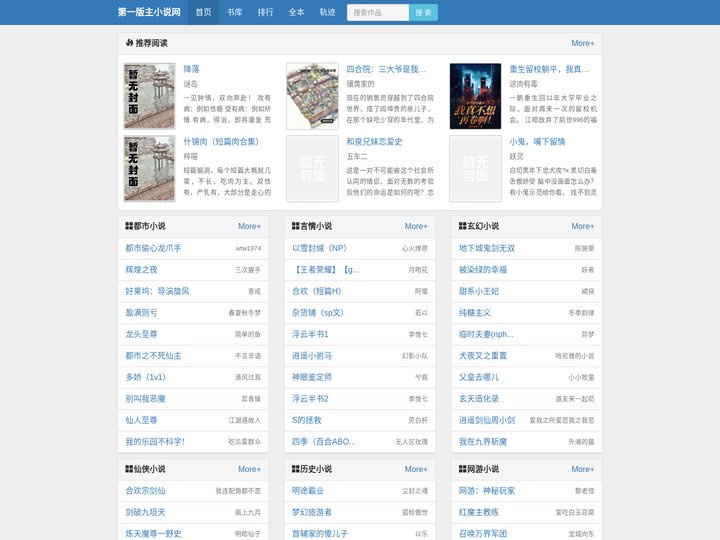Image resolution: width=720 pixels, height=540 pixels.
Task: Open the 书库 navigation tab
Action: [x=234, y=12]
